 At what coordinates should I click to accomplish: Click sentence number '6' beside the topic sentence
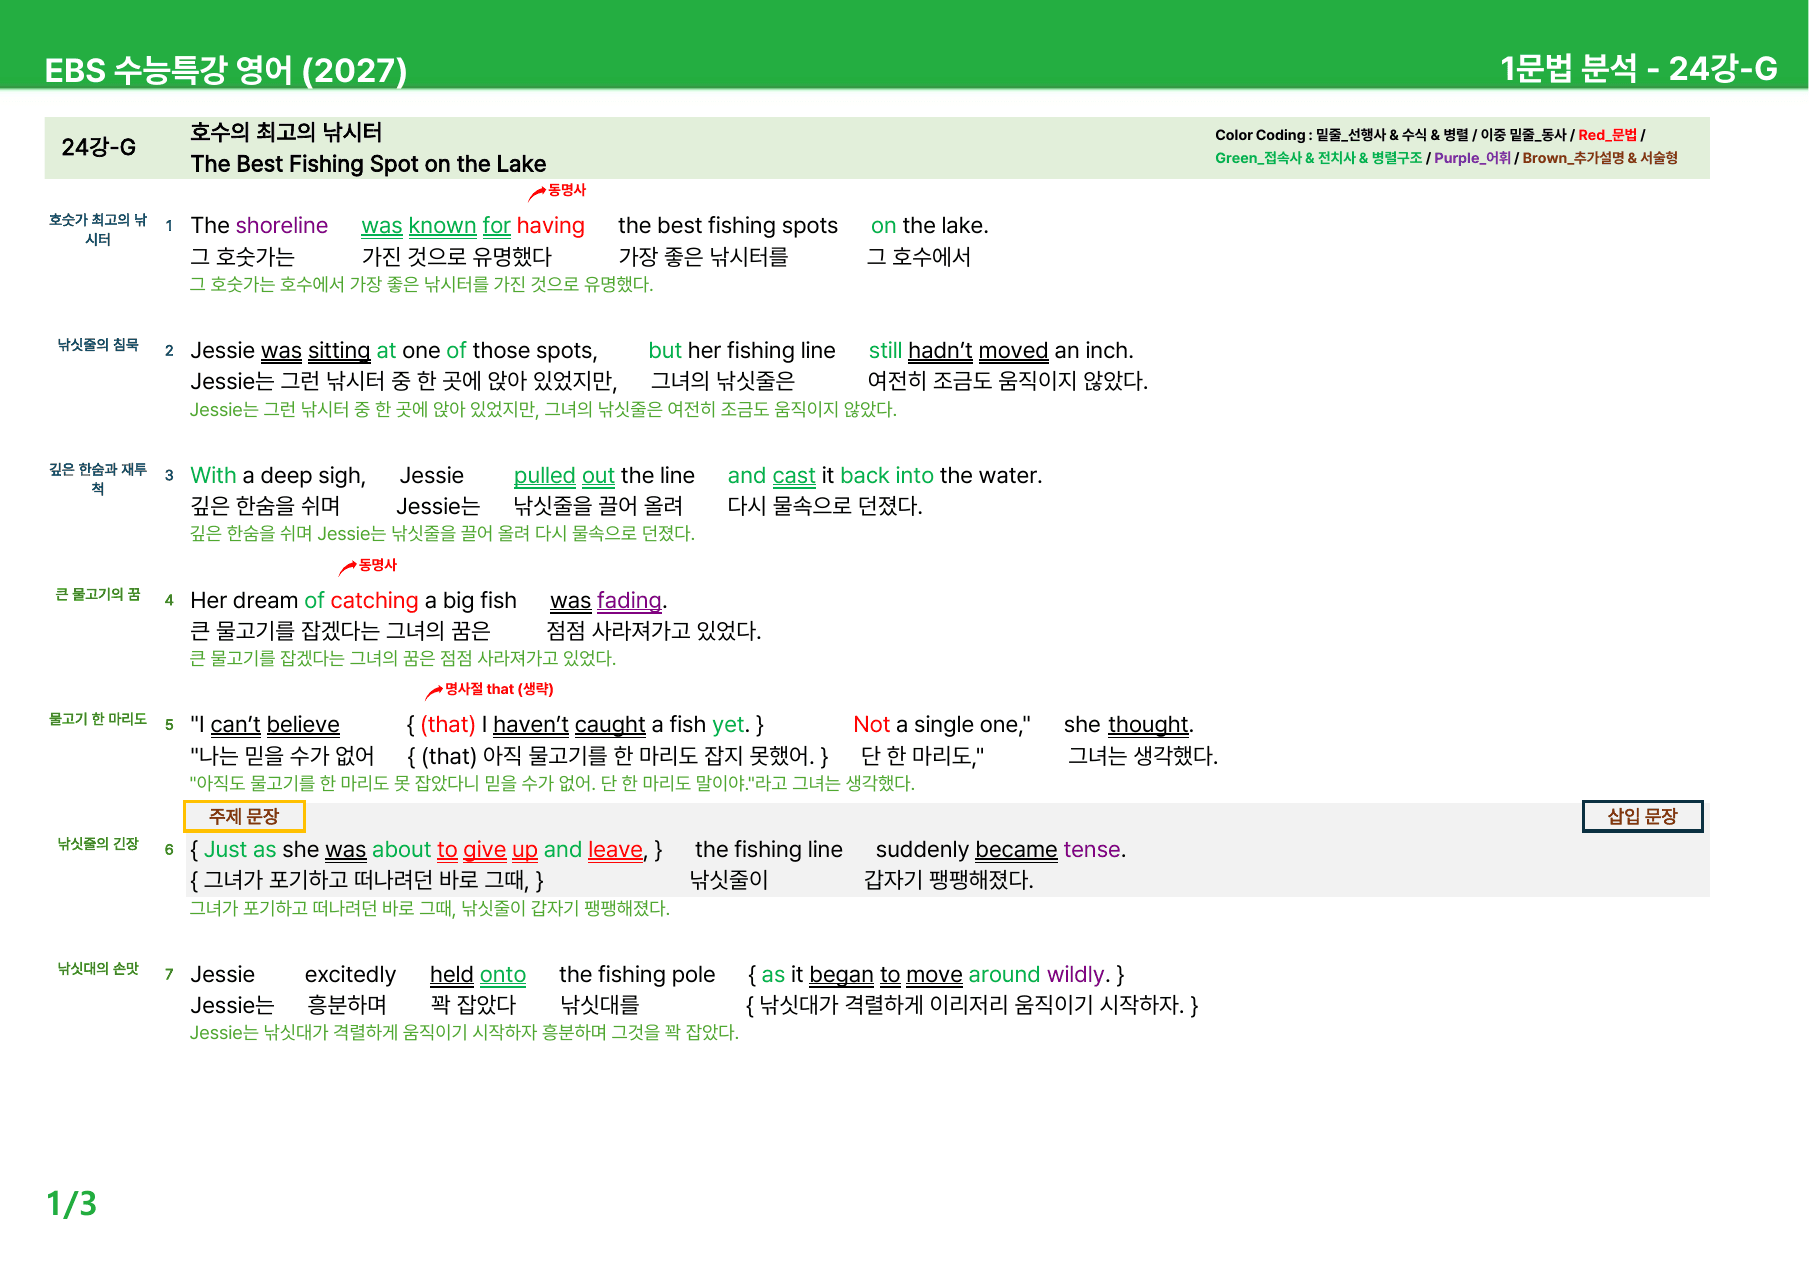click(169, 850)
